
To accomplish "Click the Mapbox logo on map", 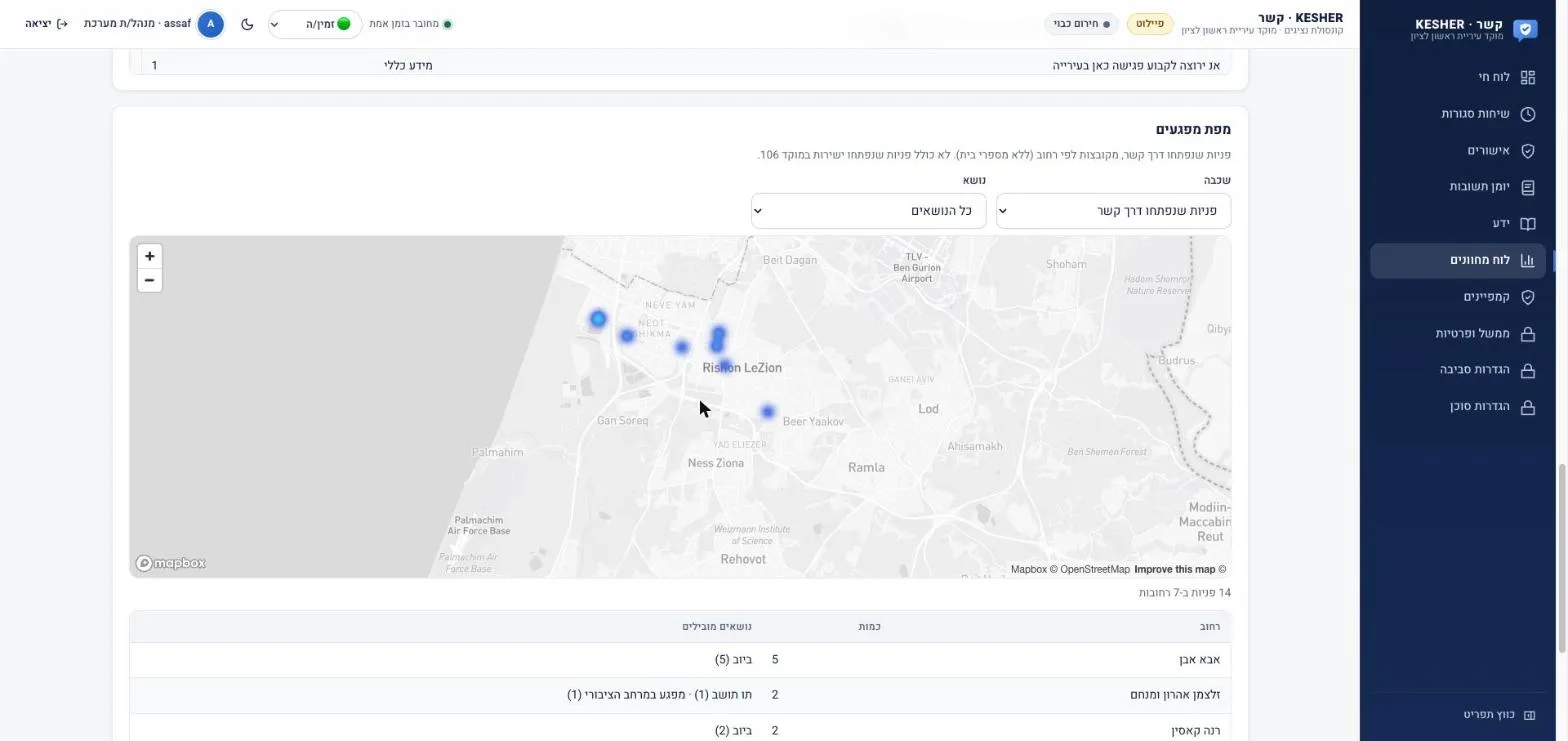I will click(x=171, y=563).
